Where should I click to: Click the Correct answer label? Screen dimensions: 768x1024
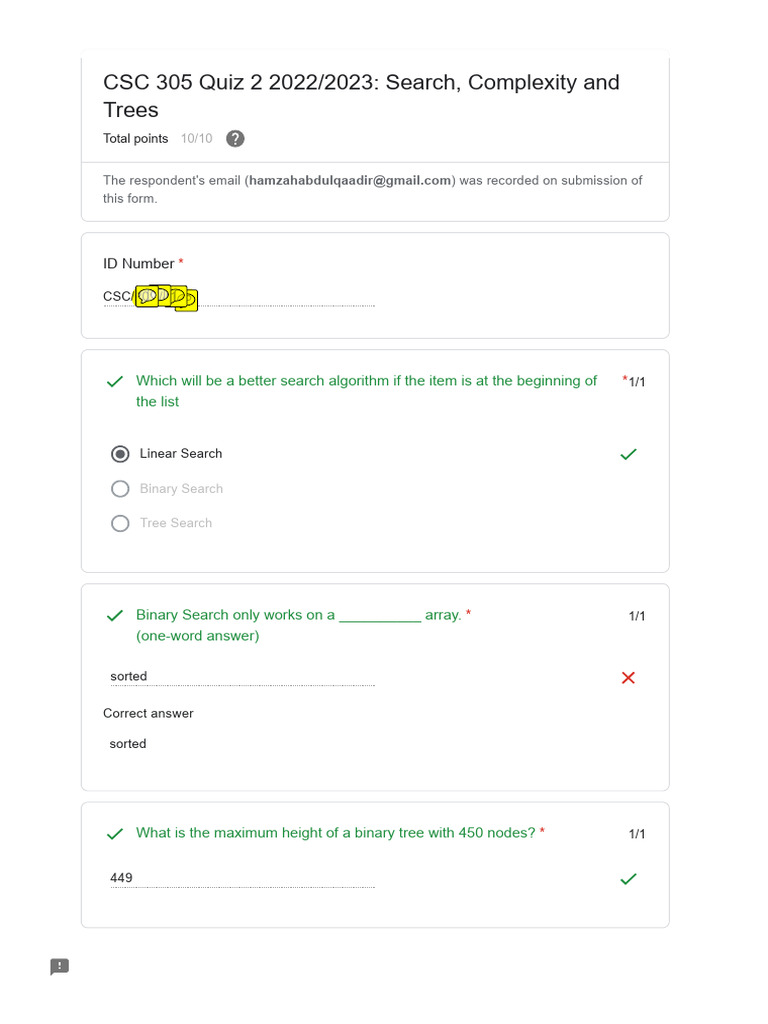tap(148, 713)
